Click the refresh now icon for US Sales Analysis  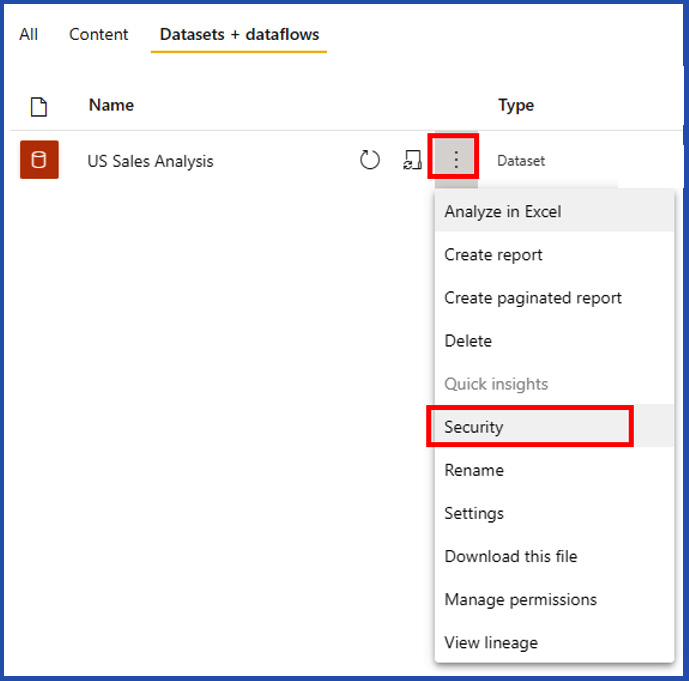(x=370, y=160)
